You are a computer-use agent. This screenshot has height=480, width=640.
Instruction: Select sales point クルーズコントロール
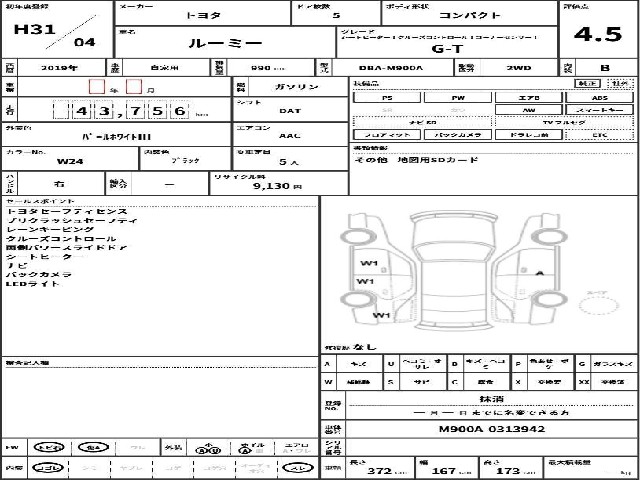[x=61, y=239]
